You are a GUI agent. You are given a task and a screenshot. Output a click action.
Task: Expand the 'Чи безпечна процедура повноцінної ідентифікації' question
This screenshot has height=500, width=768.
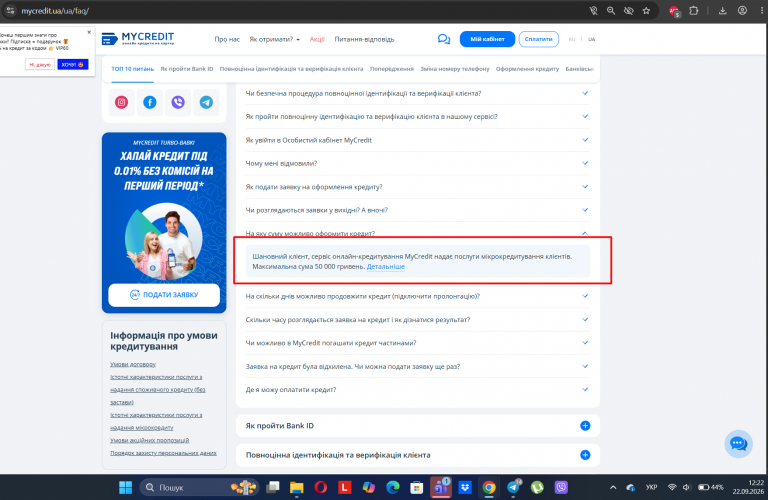[417, 93]
